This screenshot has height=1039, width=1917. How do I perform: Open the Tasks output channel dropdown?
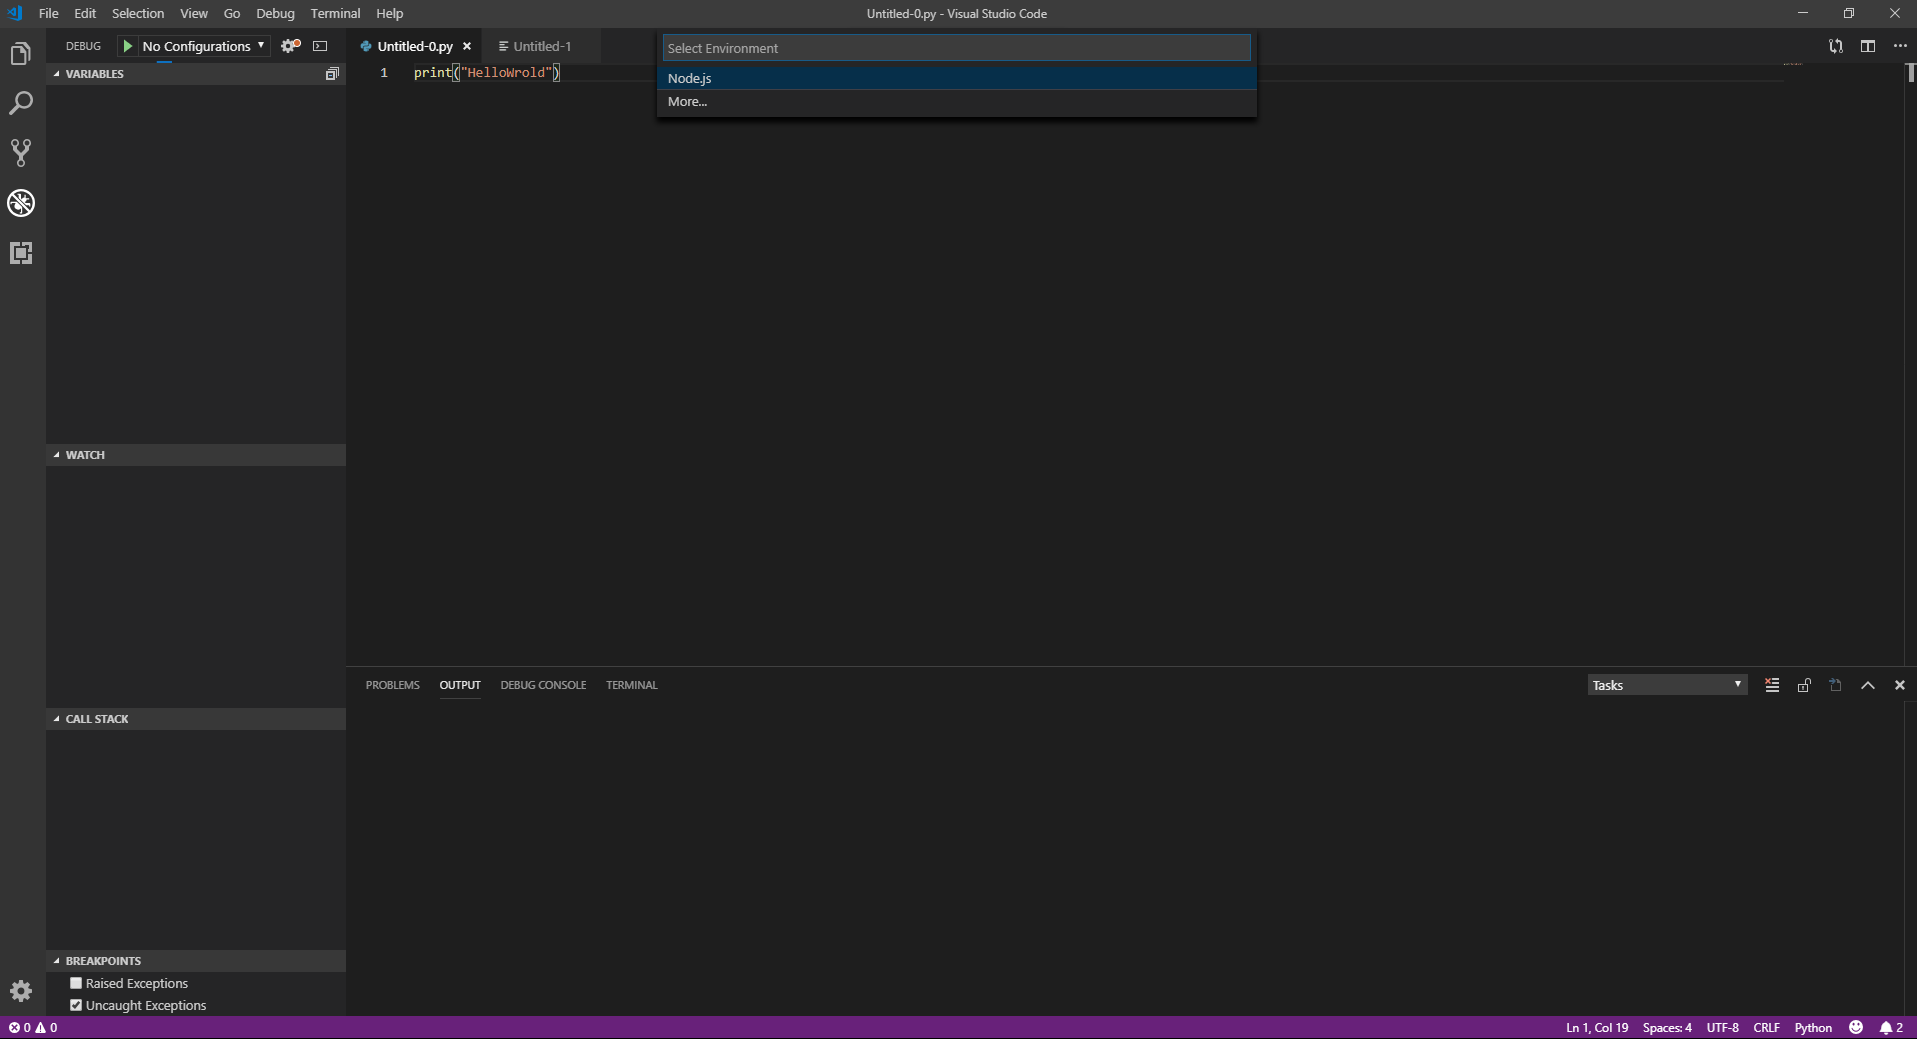pos(1667,685)
